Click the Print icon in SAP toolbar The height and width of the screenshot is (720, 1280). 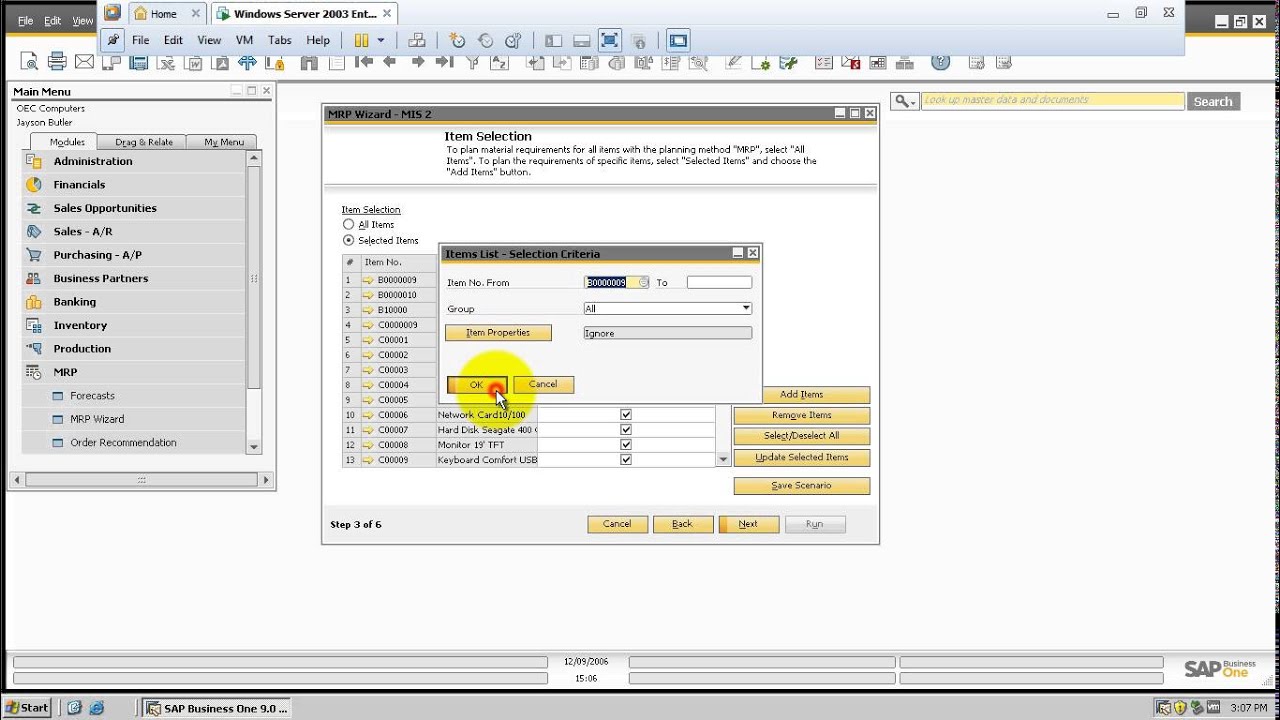click(57, 61)
